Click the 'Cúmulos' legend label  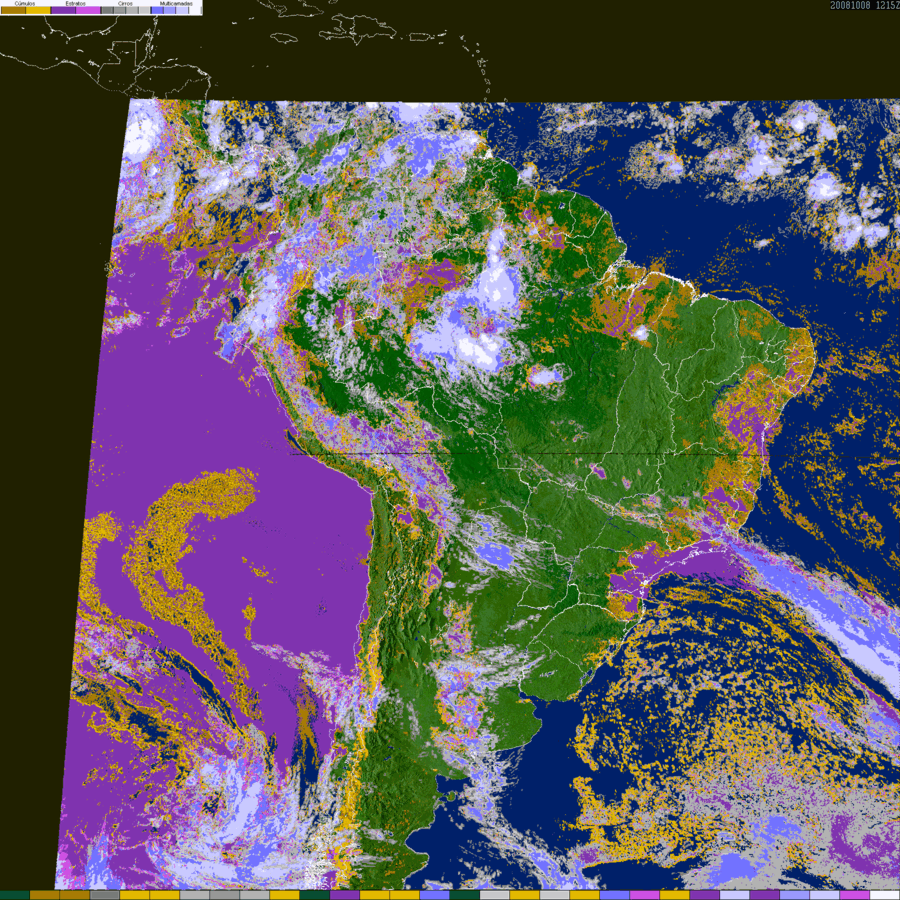(x=25, y=3)
